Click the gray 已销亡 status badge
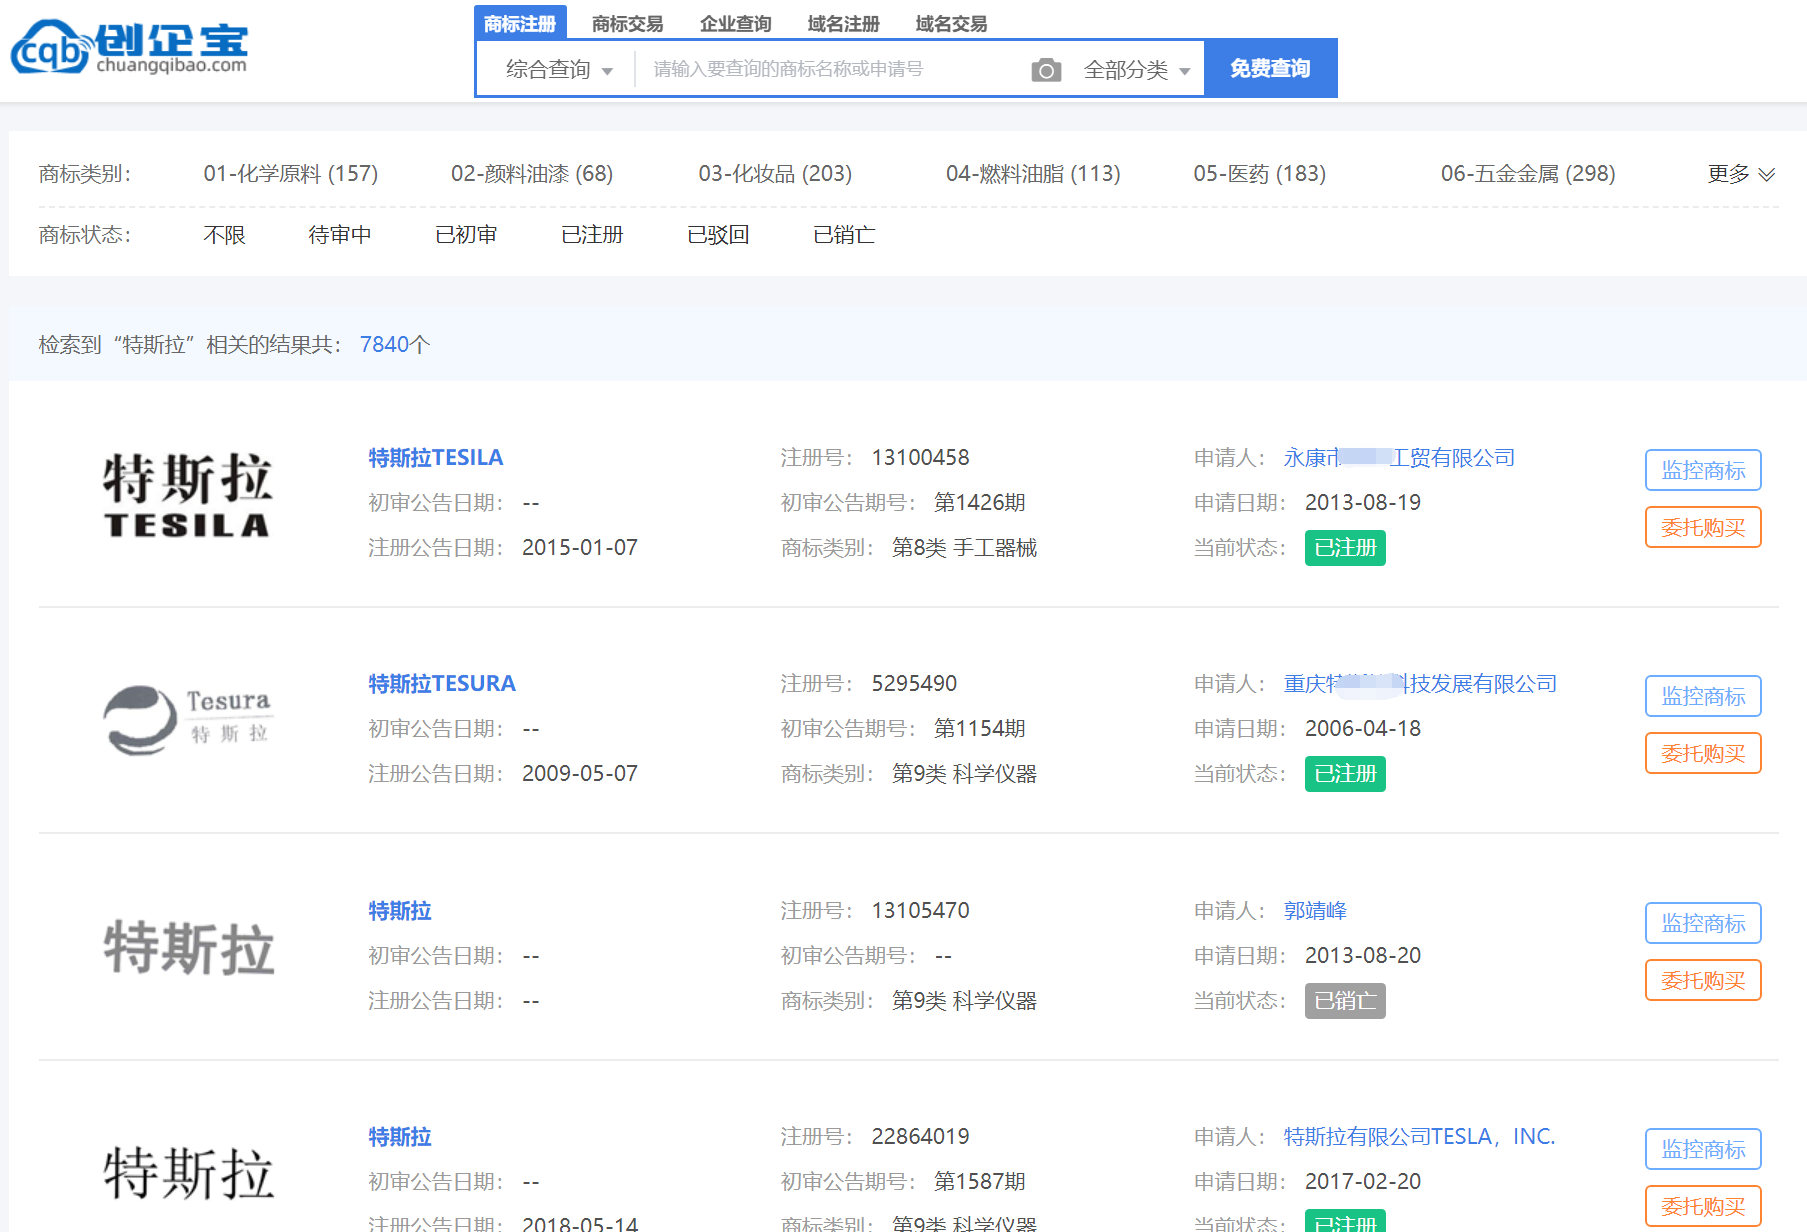The image size is (1807, 1232). tap(1344, 1001)
